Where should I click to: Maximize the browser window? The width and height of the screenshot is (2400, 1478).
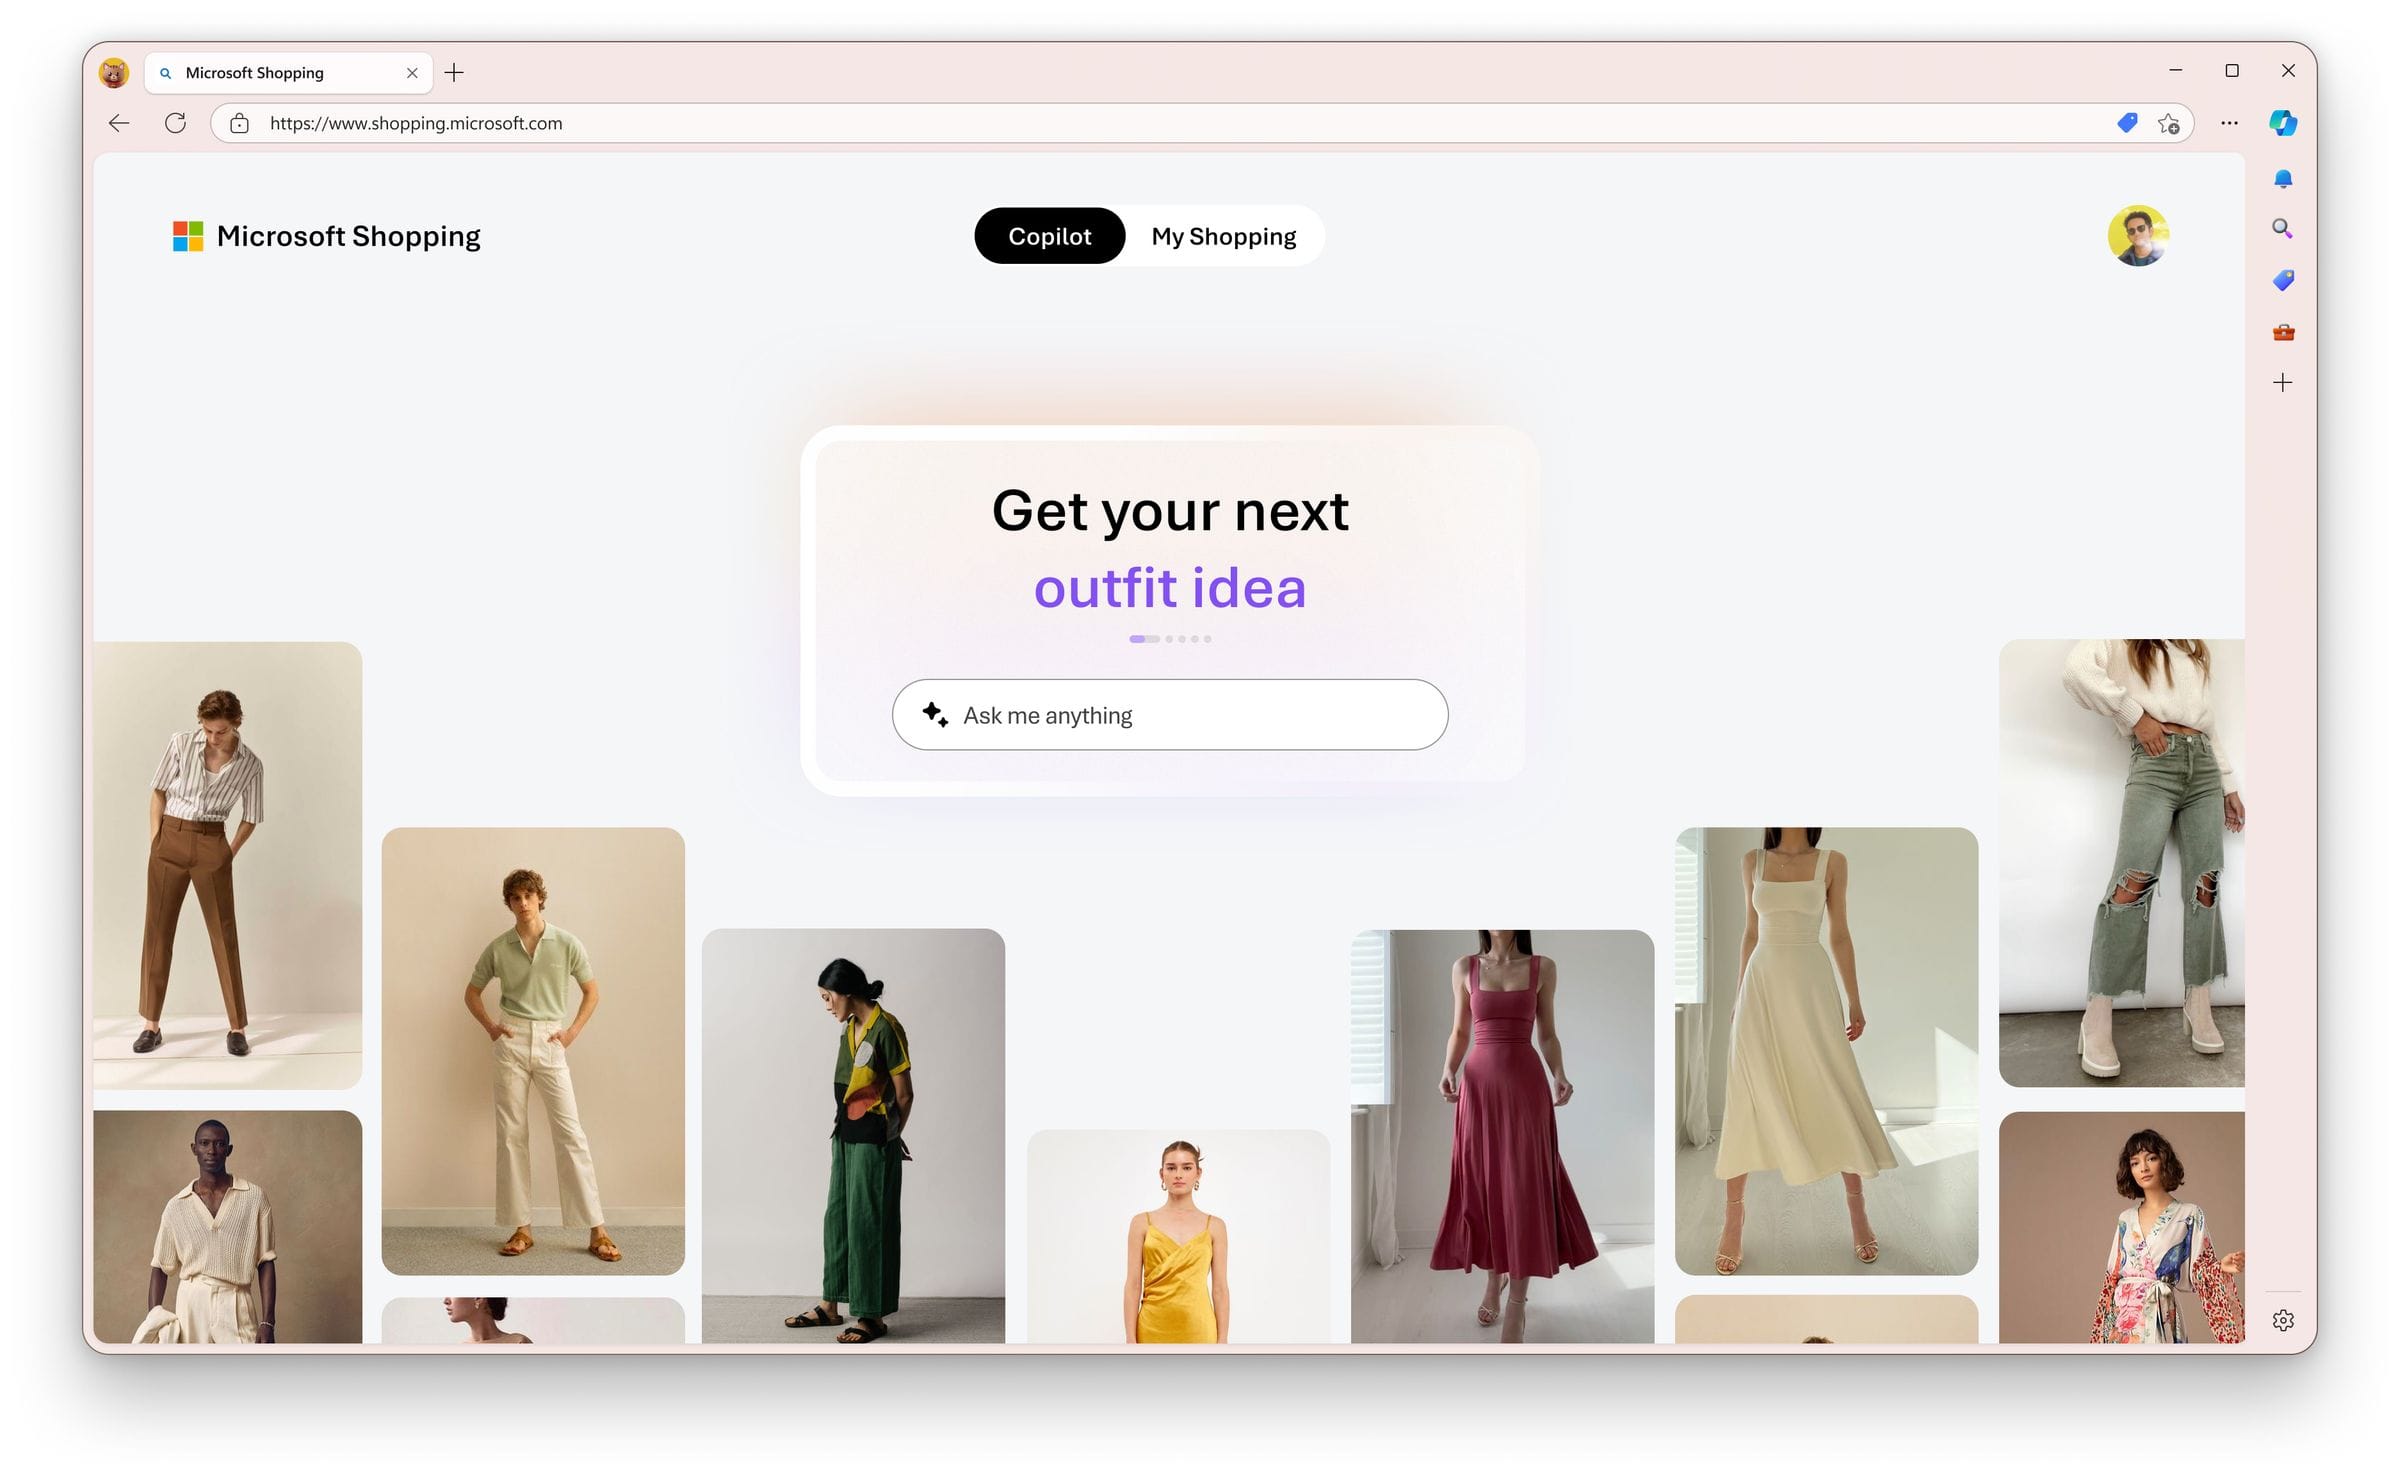point(2231,70)
